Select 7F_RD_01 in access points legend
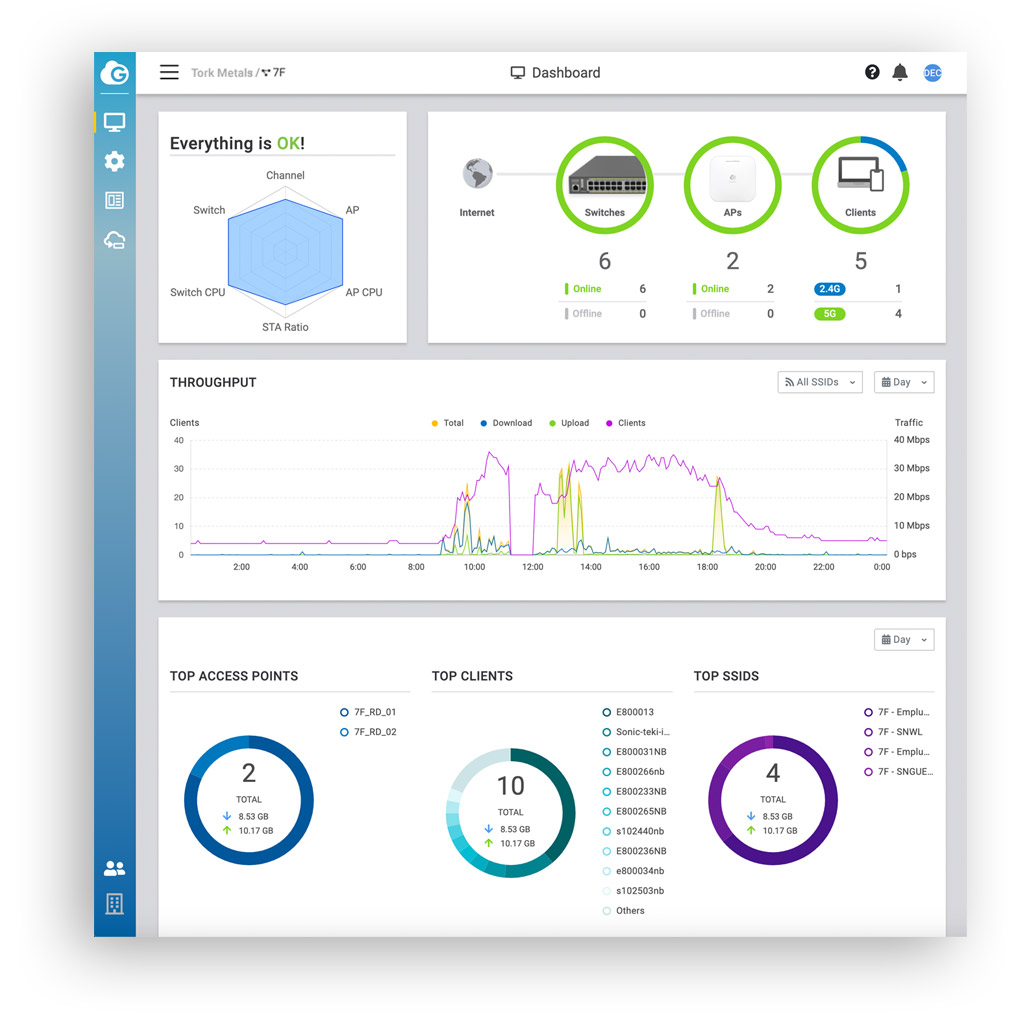The image size is (1026, 1026). pos(374,713)
